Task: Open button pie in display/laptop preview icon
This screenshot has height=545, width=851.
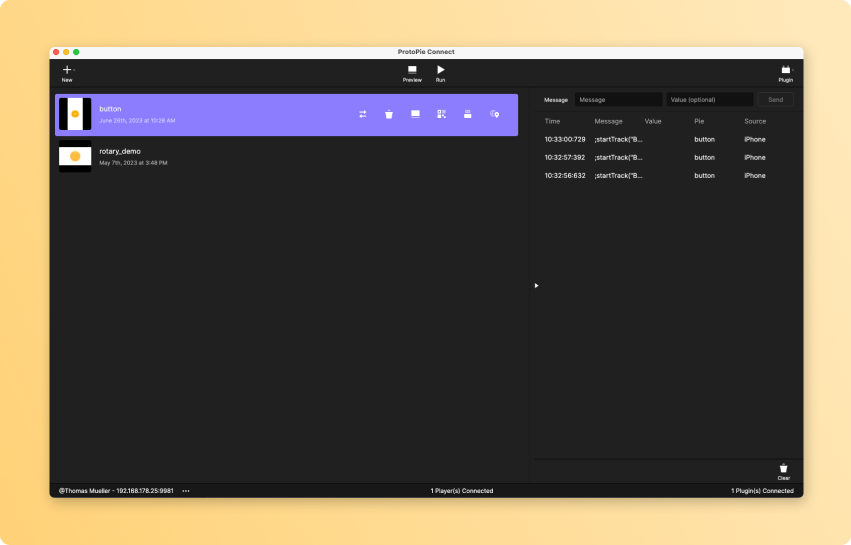Action: [415, 114]
